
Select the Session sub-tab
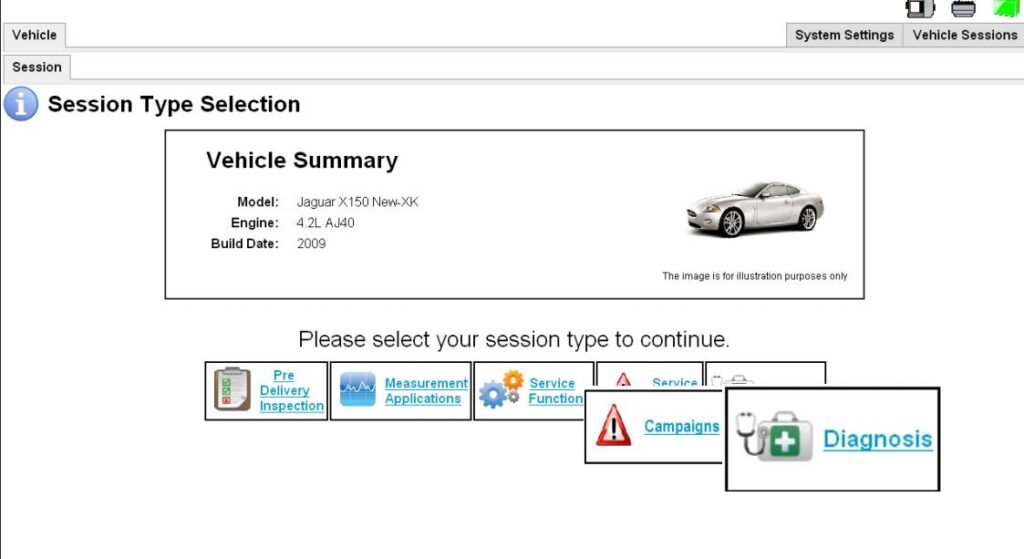coord(37,67)
